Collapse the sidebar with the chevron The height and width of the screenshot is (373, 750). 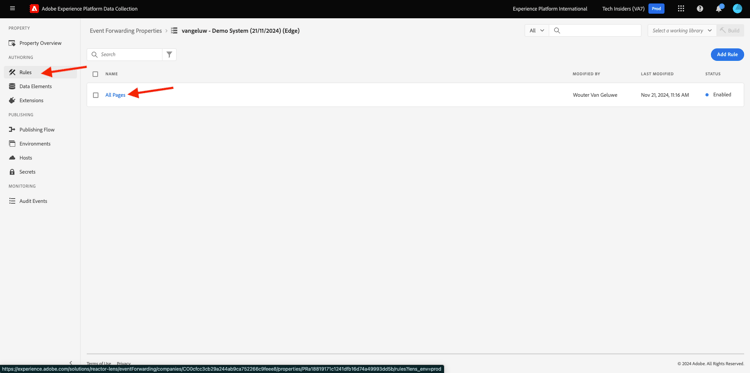pos(71,363)
